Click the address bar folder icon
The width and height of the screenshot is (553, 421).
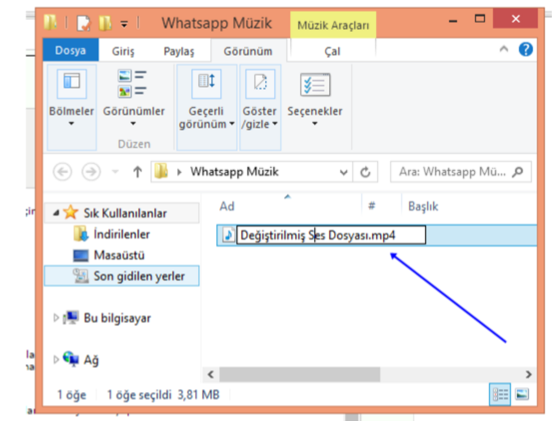(x=161, y=171)
